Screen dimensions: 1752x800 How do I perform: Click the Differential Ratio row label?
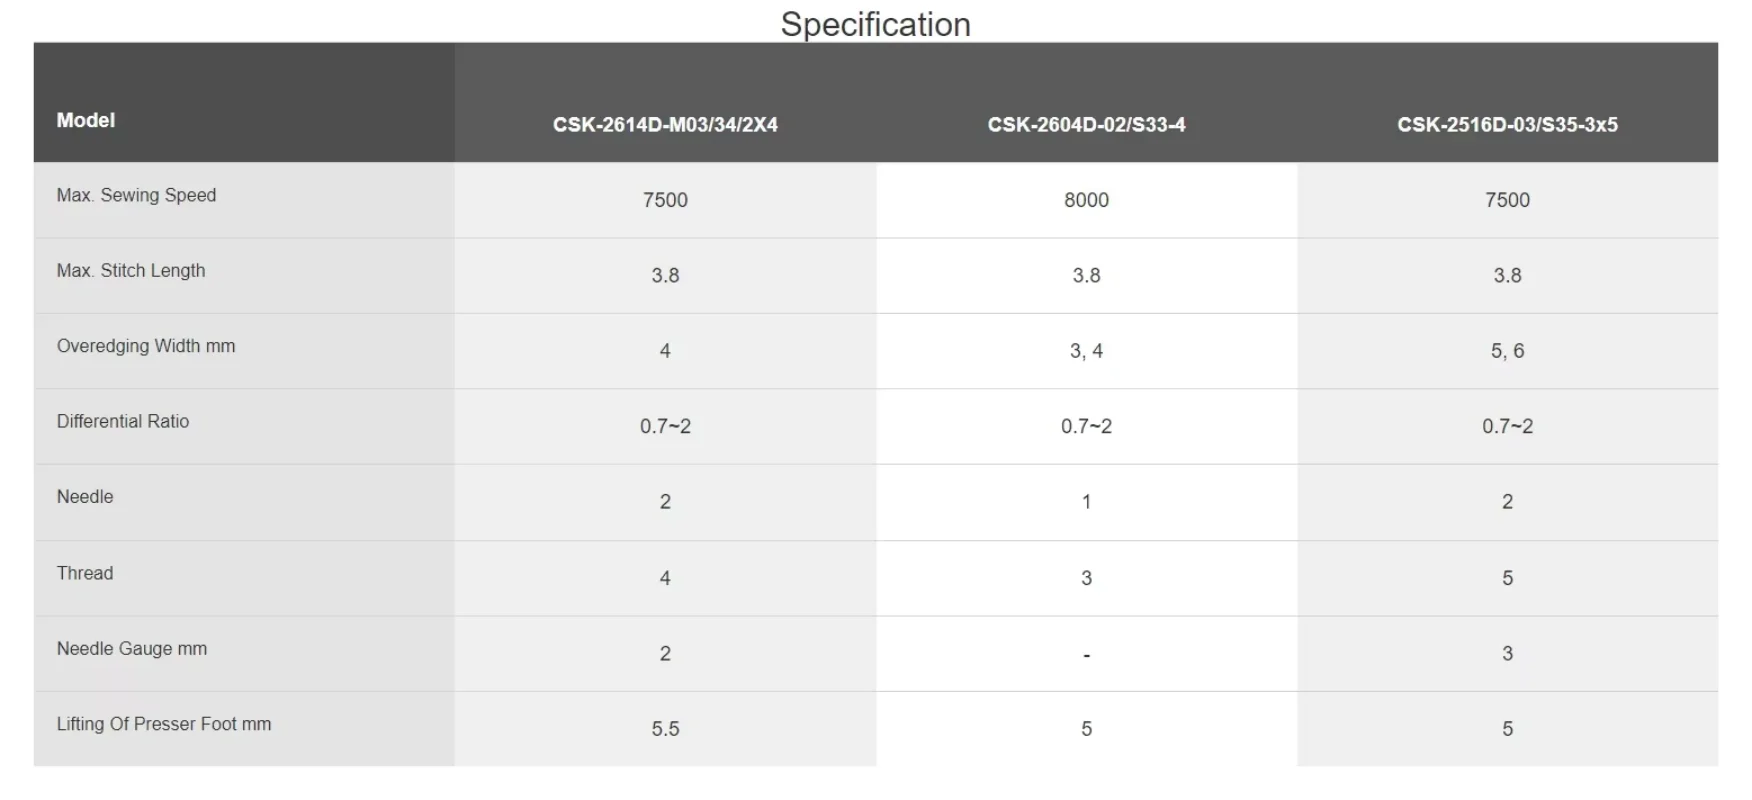coord(123,421)
